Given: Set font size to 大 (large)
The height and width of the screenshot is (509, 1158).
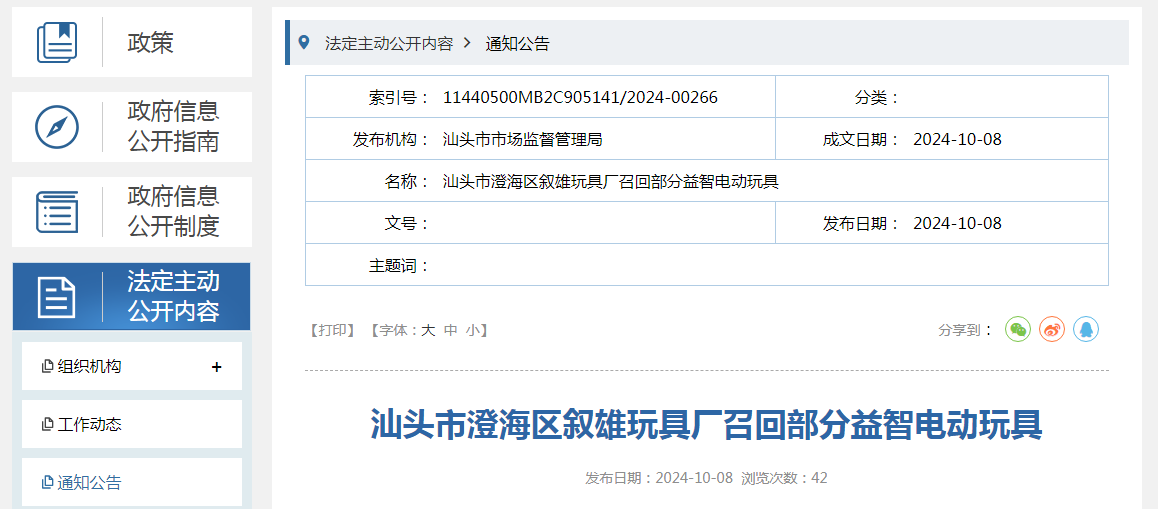Looking at the screenshot, I should tap(428, 330).
